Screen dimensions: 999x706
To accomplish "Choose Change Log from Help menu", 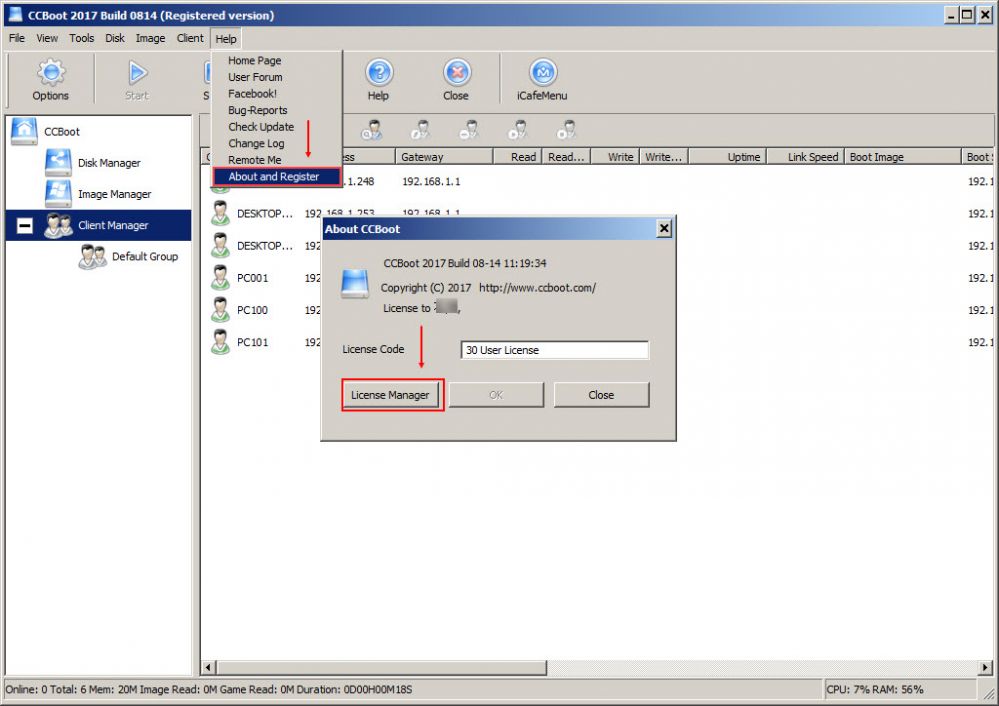I will (257, 143).
